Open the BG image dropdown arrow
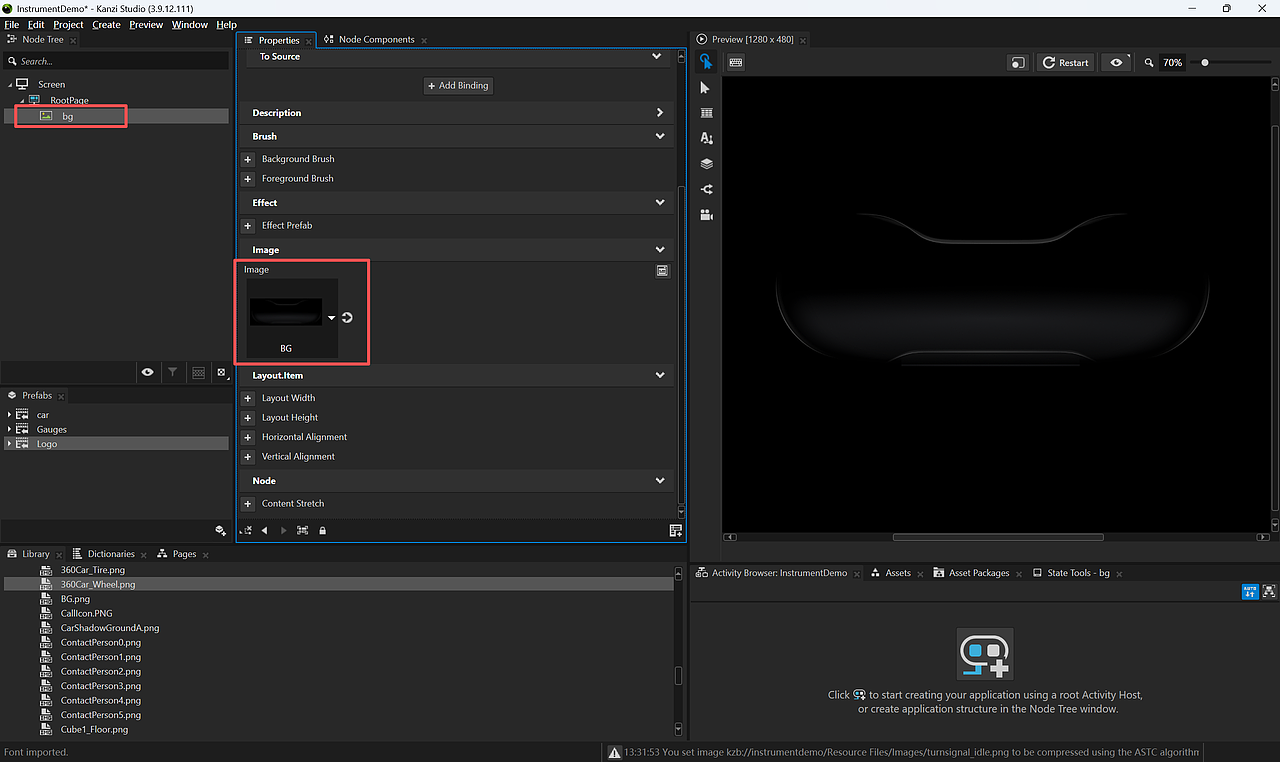1280x762 pixels. [332, 318]
